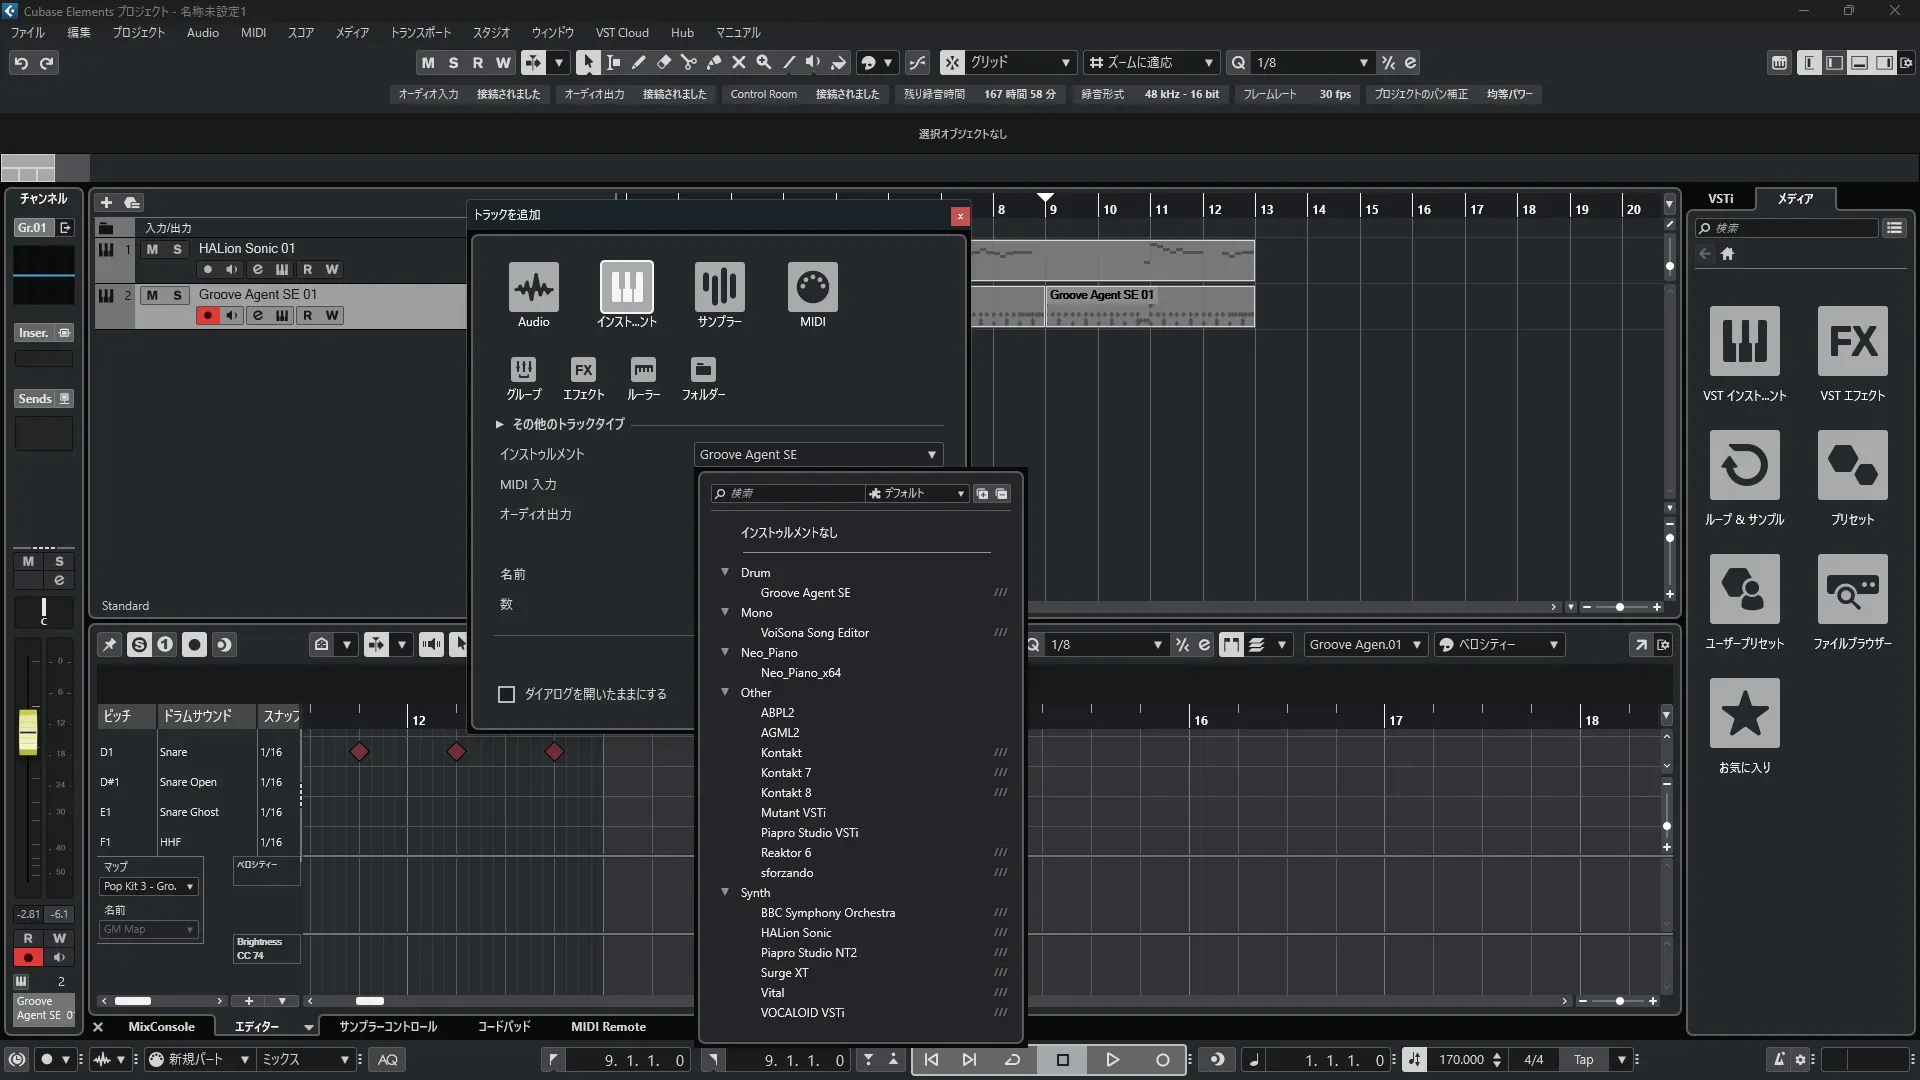Open the Groove Agent SE instrument dropdown
The image size is (1920, 1080).
[x=818, y=455]
